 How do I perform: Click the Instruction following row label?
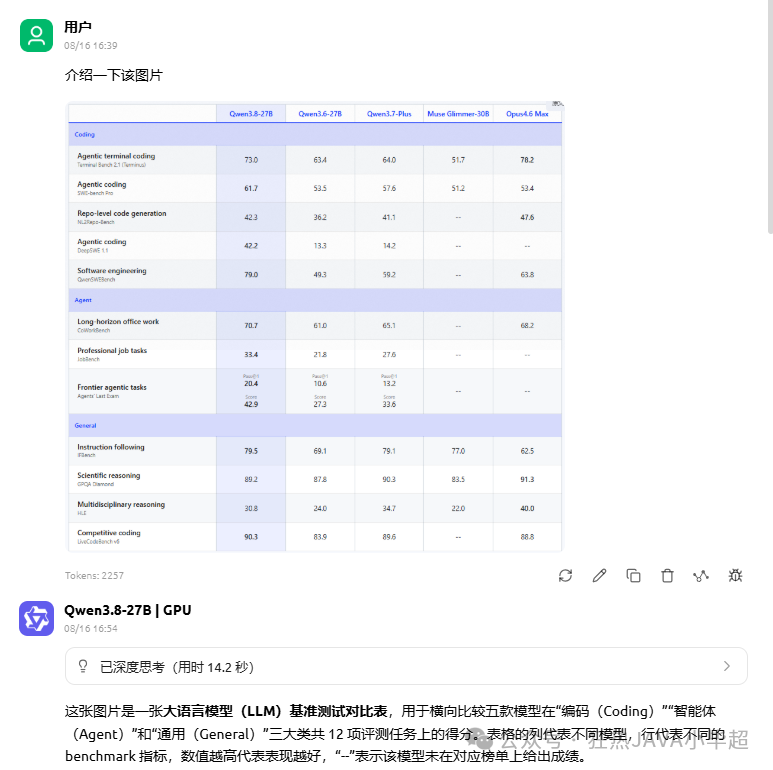click(x=111, y=447)
